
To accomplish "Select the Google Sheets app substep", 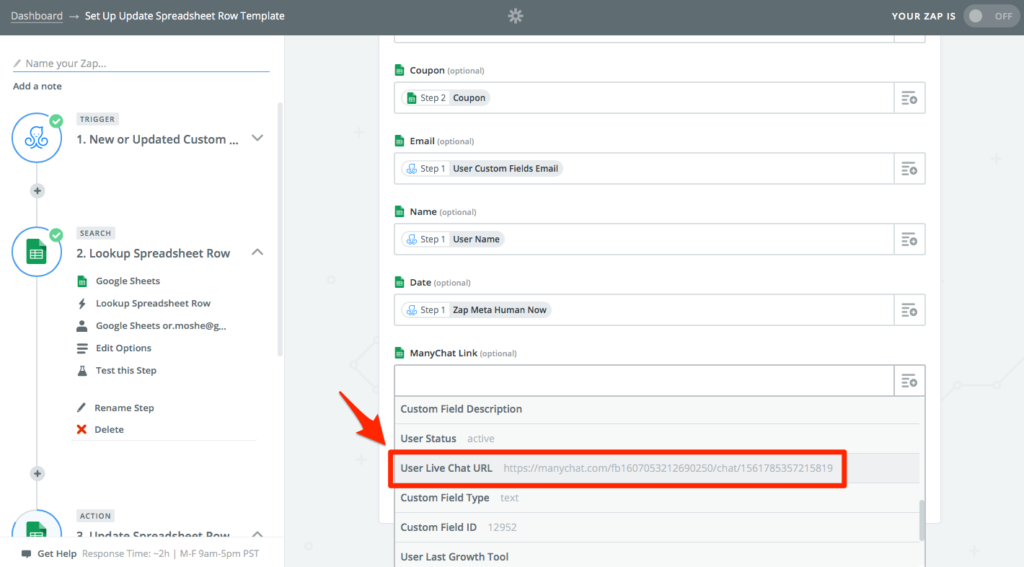I will [x=128, y=281].
